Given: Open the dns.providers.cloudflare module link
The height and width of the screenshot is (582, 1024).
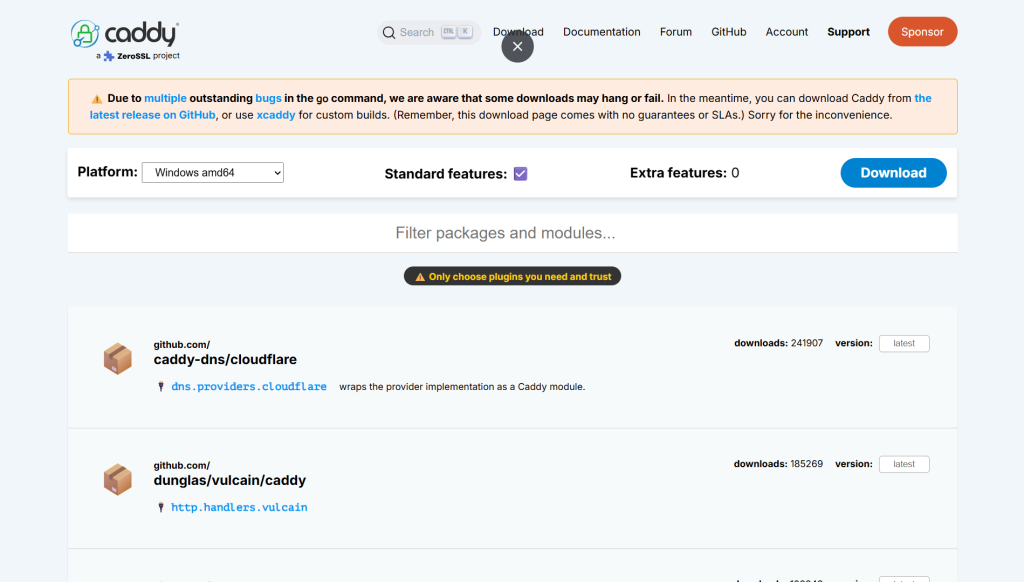Looking at the screenshot, I should (249, 387).
